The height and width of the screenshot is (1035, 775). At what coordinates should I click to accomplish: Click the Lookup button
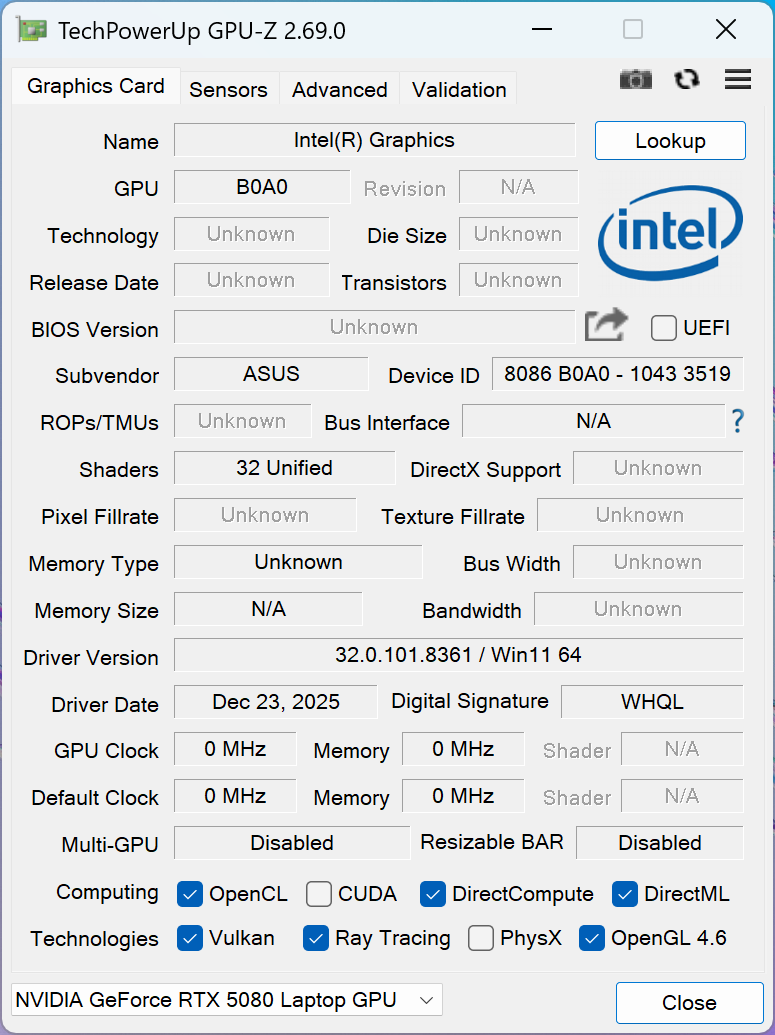click(670, 141)
